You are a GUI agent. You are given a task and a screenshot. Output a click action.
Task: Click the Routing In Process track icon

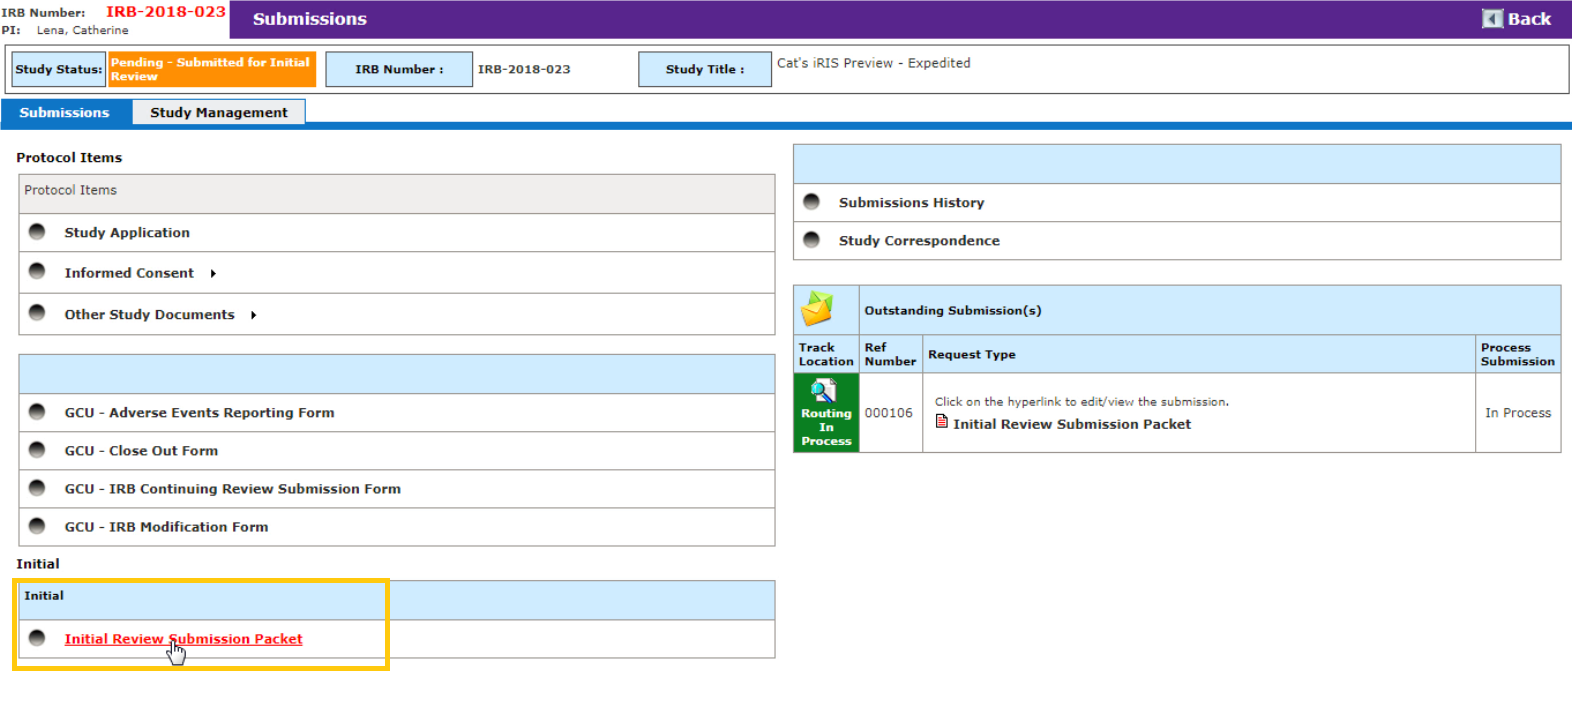coord(823,390)
